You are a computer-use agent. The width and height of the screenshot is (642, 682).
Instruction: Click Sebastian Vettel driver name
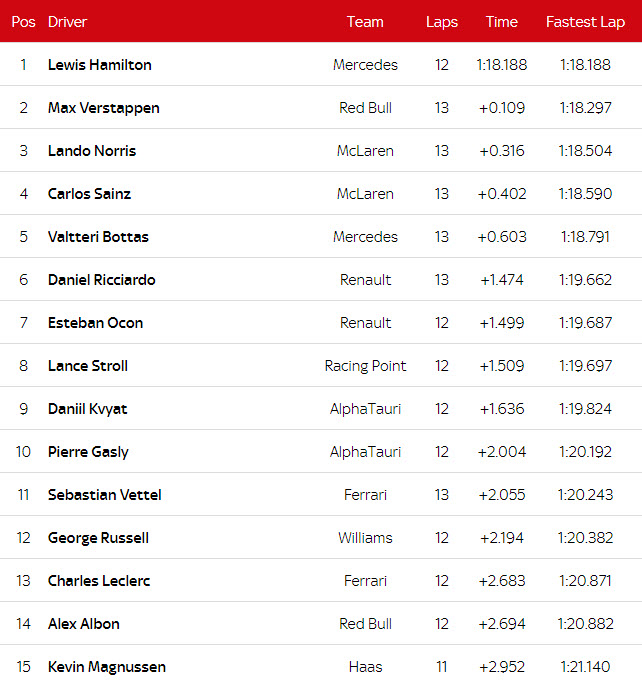(104, 495)
